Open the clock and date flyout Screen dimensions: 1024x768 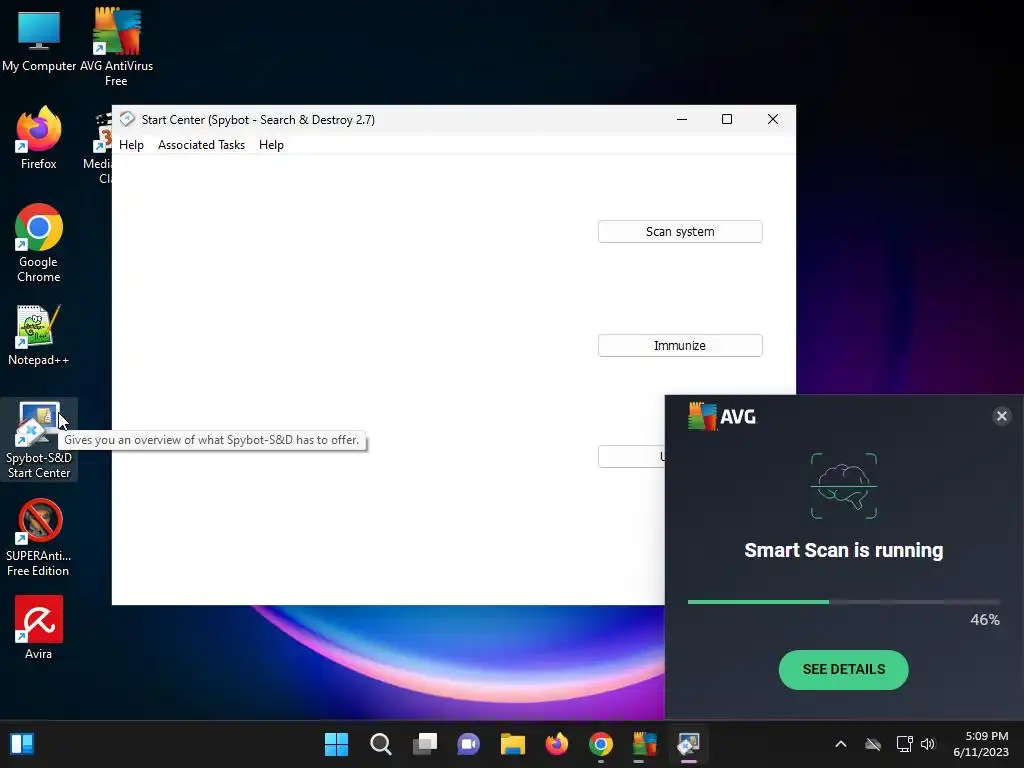981,744
